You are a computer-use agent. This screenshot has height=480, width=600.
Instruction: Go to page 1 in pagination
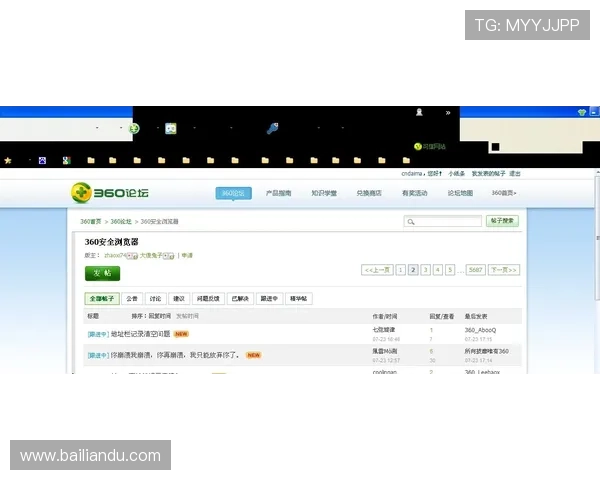[401, 270]
